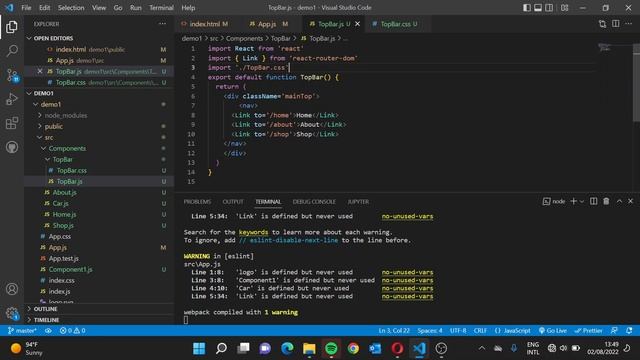Open the Selection menu
The width and height of the screenshot is (640, 360).
coord(71,7)
